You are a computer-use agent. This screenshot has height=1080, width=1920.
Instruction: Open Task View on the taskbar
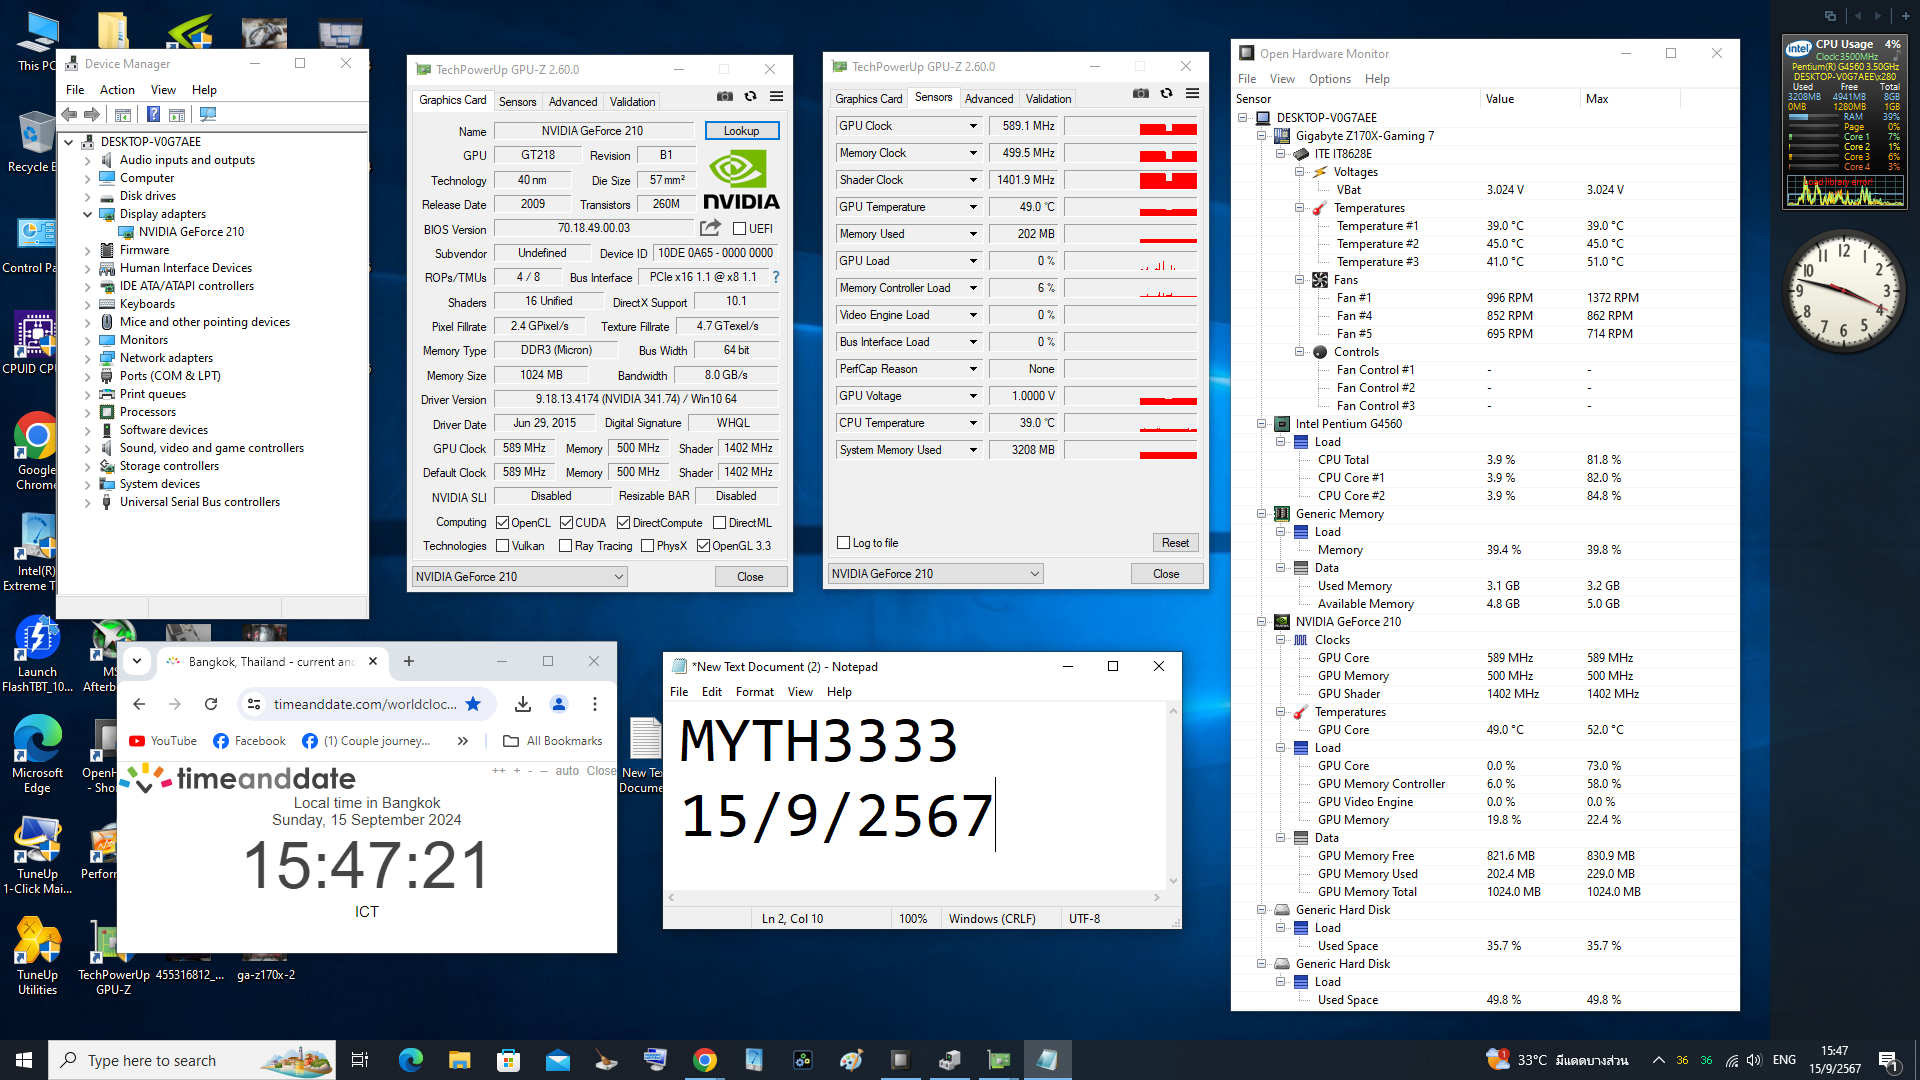[x=360, y=1060]
